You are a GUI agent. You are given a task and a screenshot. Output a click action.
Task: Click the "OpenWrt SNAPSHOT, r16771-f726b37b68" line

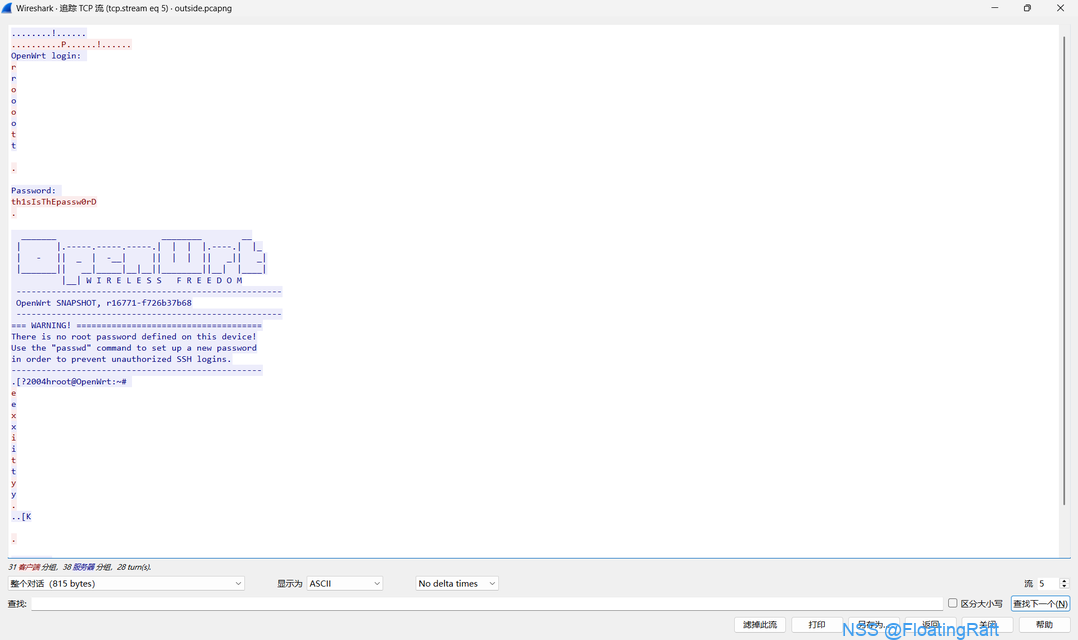[x=104, y=302]
